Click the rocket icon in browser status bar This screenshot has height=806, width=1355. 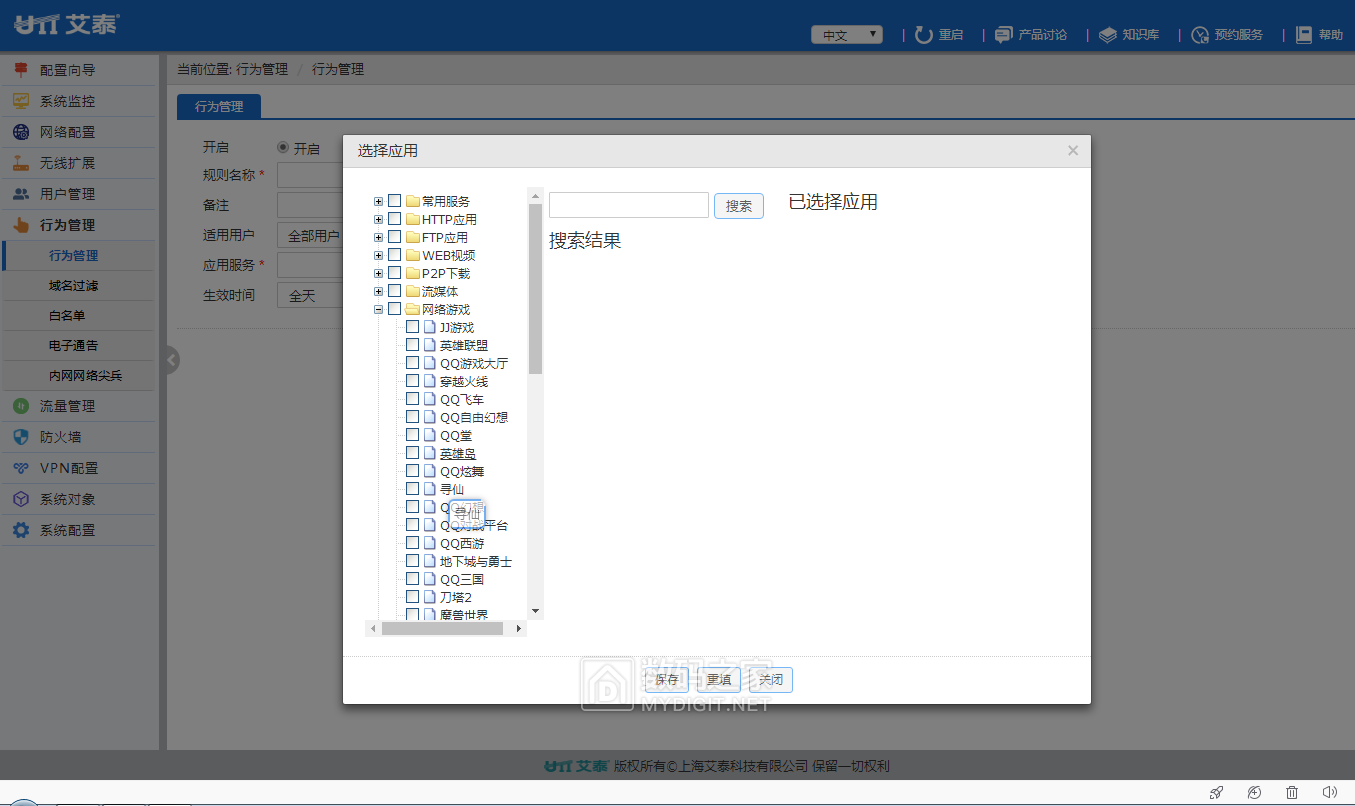tap(1216, 793)
